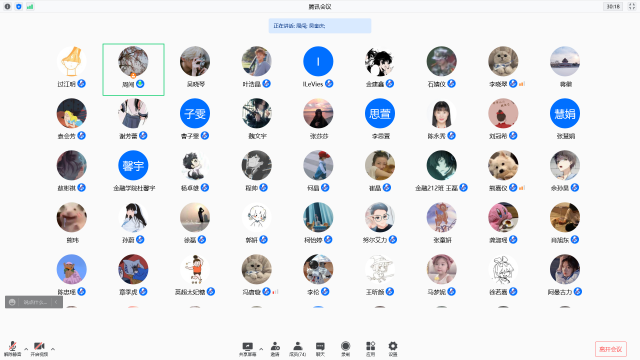Select the ramen-hat cartoon avatar in first row
The image size is (640, 360).
point(72,61)
